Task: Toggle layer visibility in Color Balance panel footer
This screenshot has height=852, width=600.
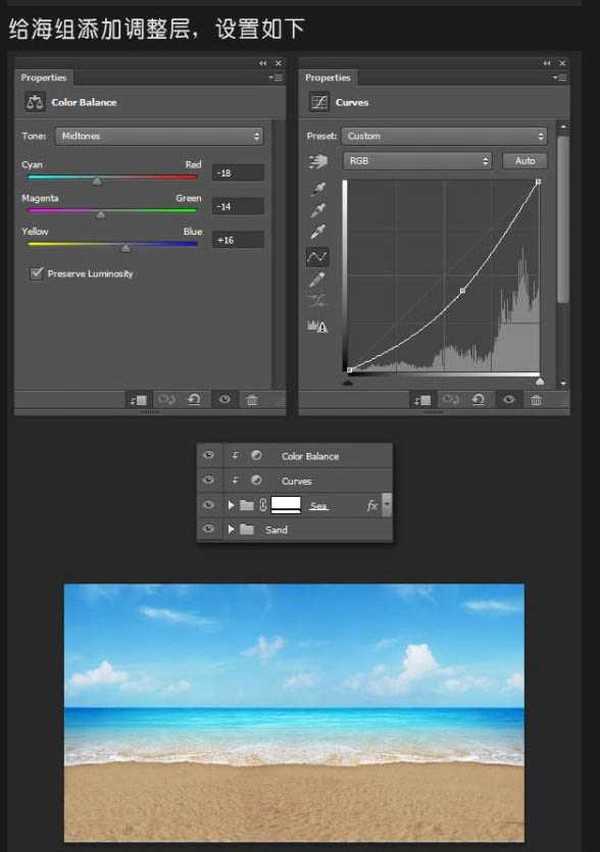Action: click(x=224, y=399)
